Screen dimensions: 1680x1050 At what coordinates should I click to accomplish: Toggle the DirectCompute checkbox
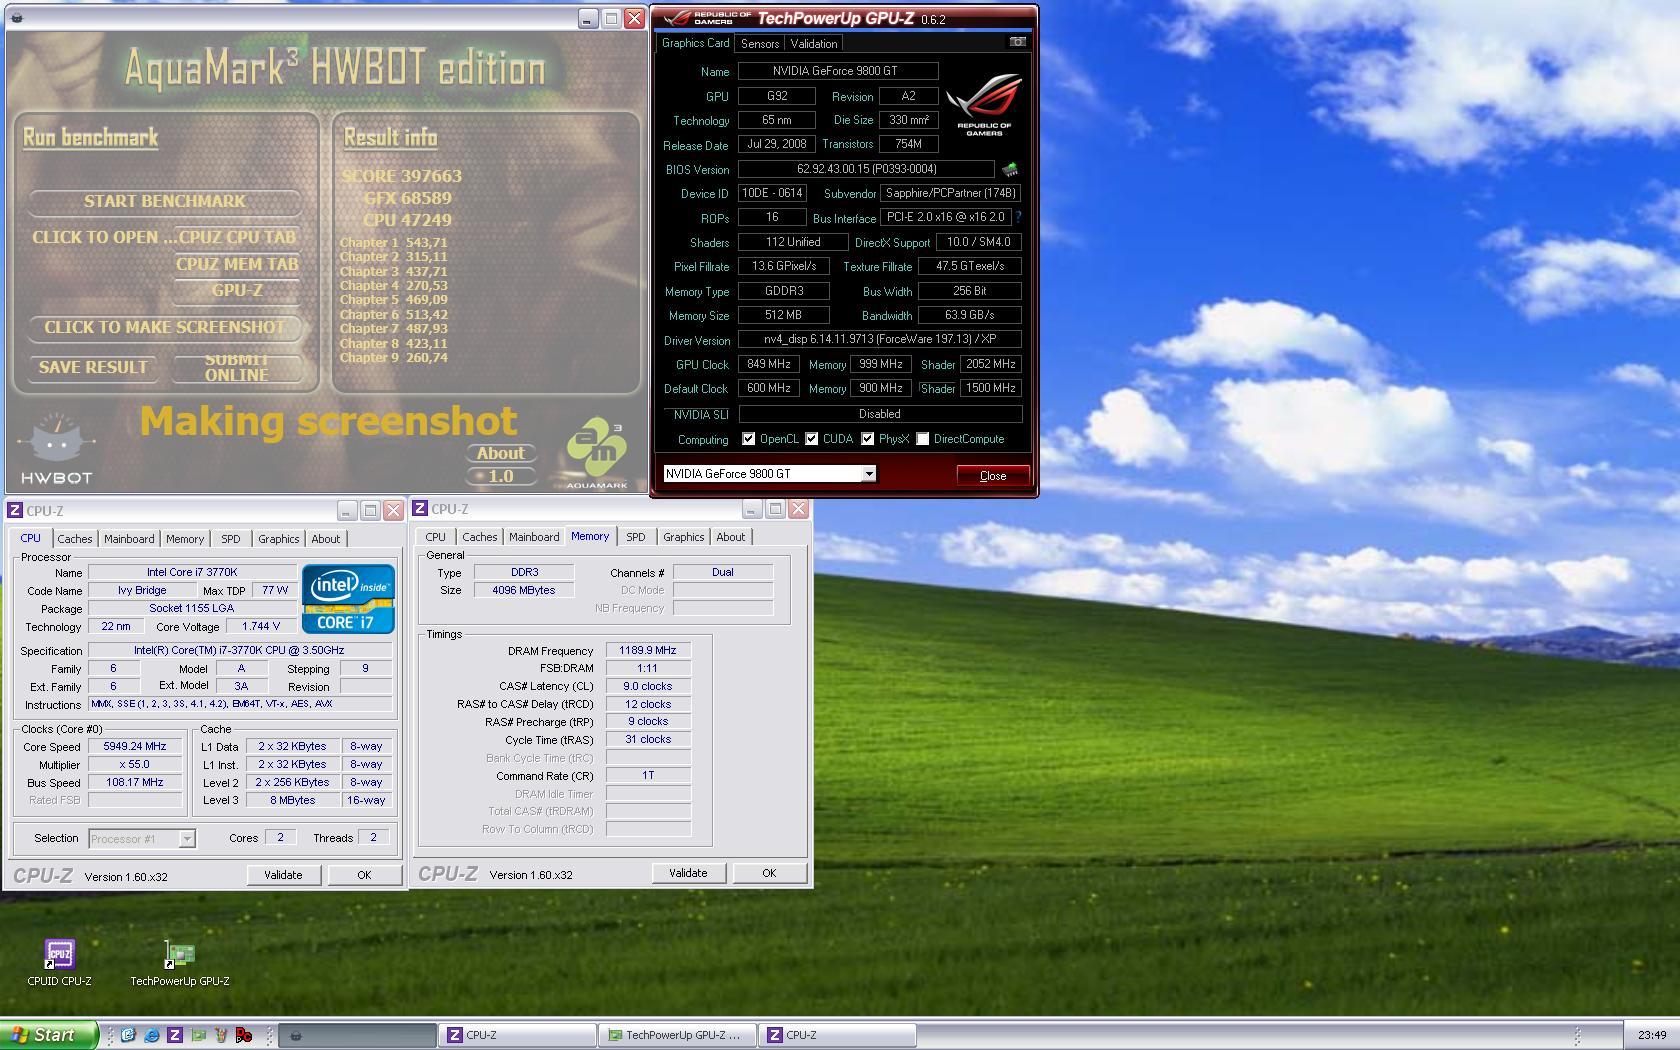922,439
